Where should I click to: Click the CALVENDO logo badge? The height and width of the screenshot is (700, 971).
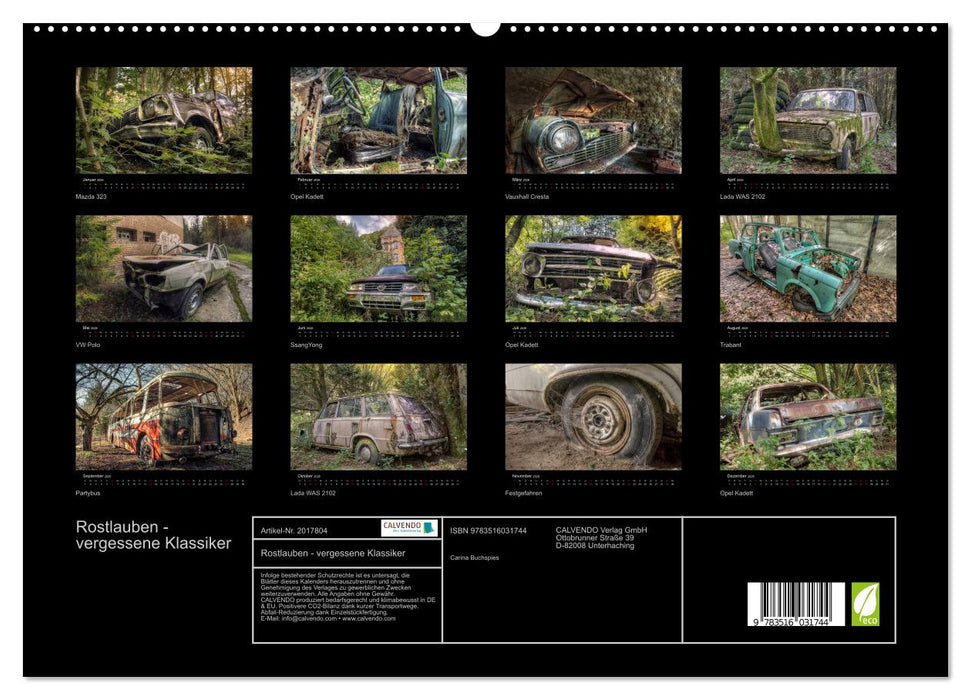(409, 528)
